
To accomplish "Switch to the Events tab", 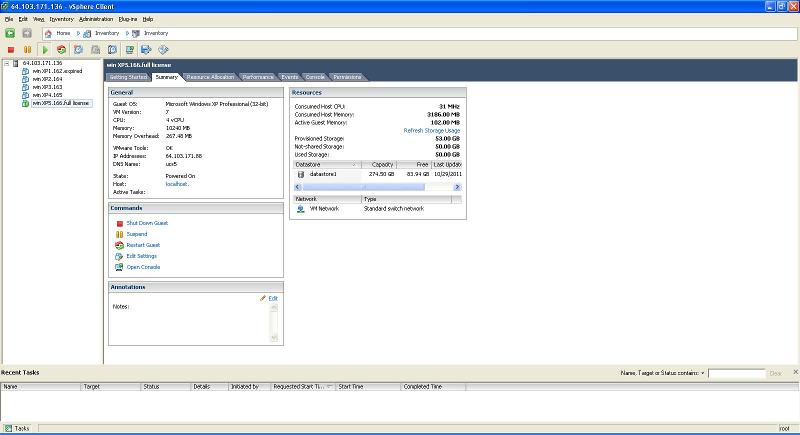I will point(290,77).
